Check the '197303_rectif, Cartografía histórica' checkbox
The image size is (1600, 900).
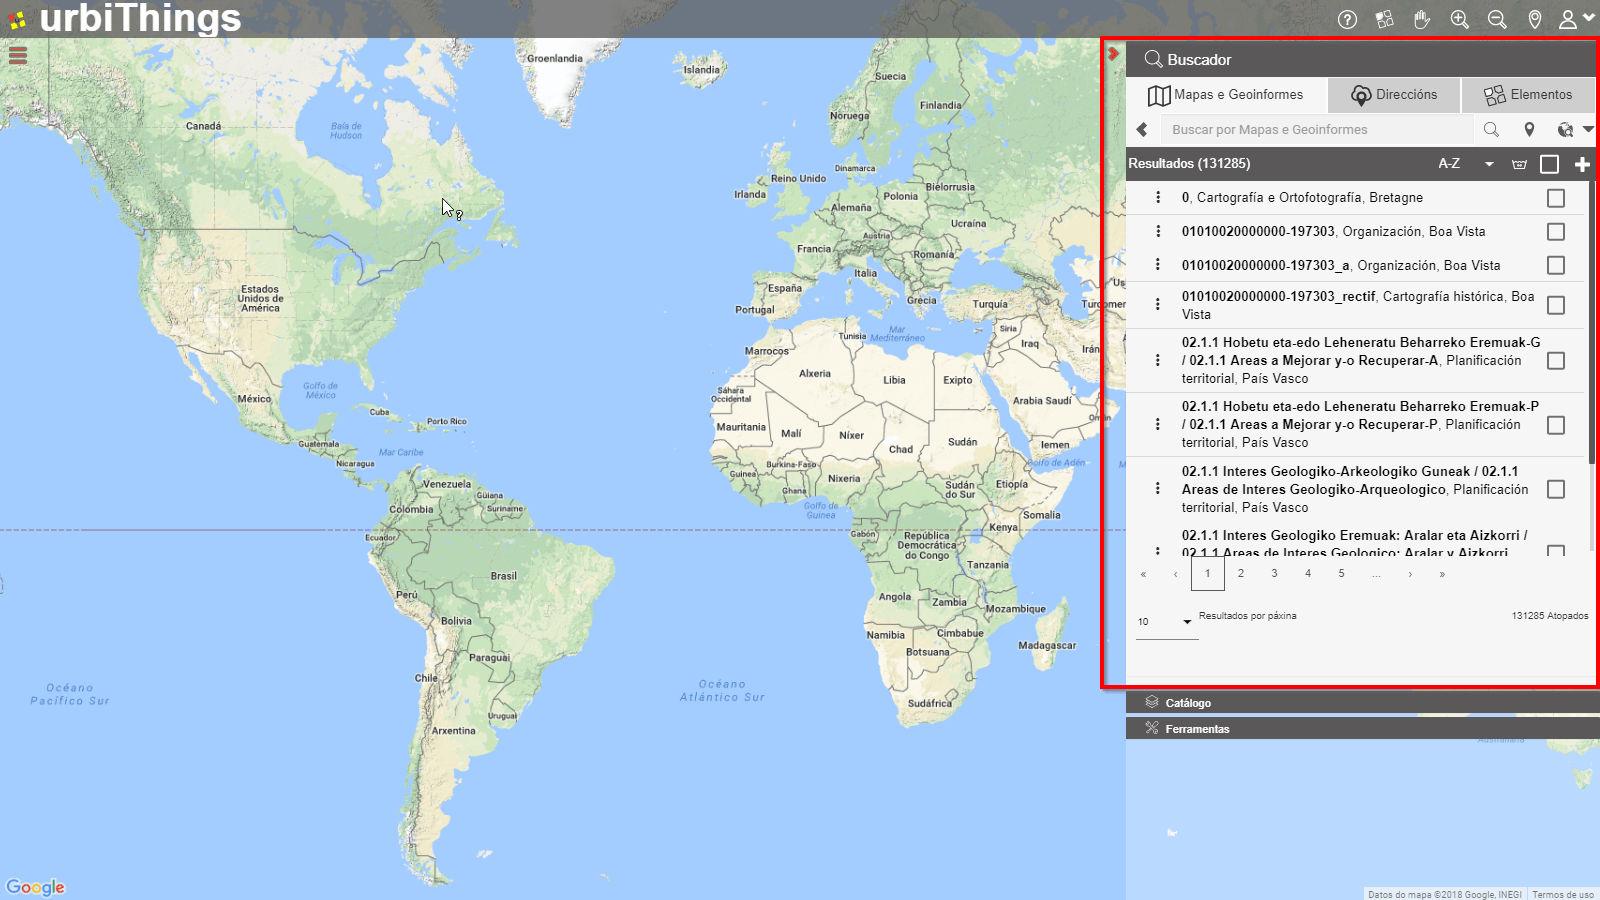(1556, 305)
